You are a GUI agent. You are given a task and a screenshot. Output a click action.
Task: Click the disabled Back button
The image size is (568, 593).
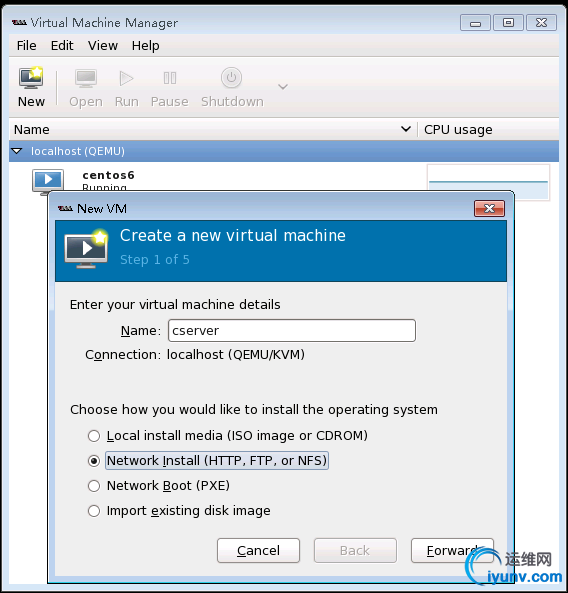click(x=355, y=551)
